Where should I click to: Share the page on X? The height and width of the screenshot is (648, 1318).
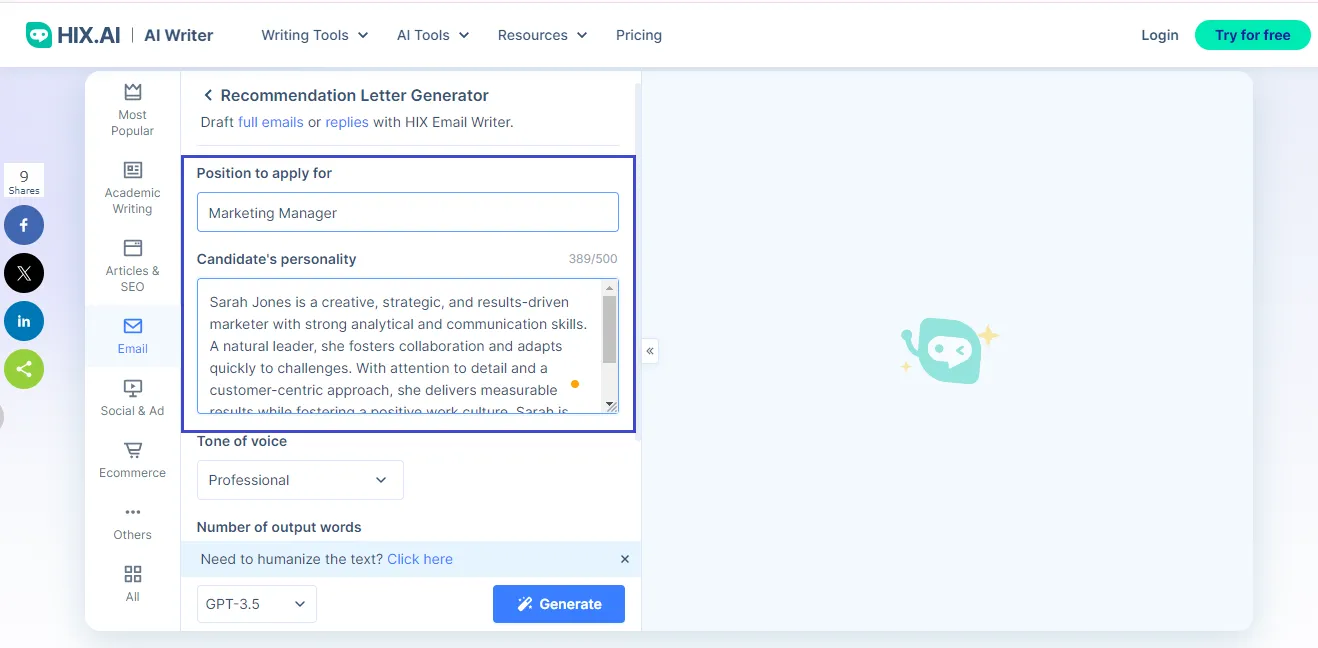click(24, 273)
